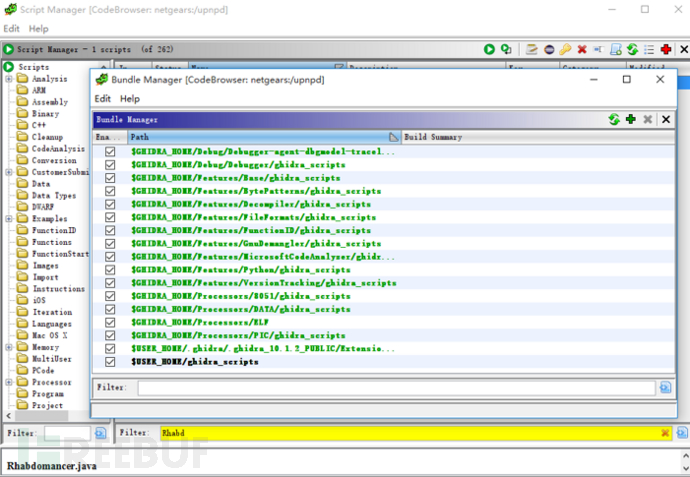Click the yellow key binding icon
Viewport: 690px width, 477px height.
click(565, 49)
